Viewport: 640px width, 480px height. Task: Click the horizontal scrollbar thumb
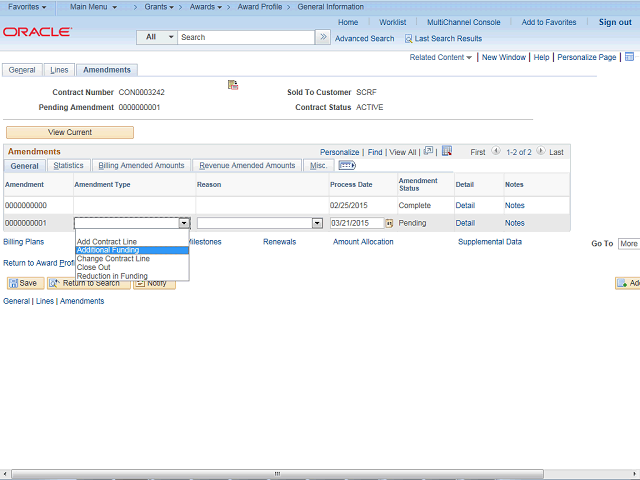click(278, 474)
